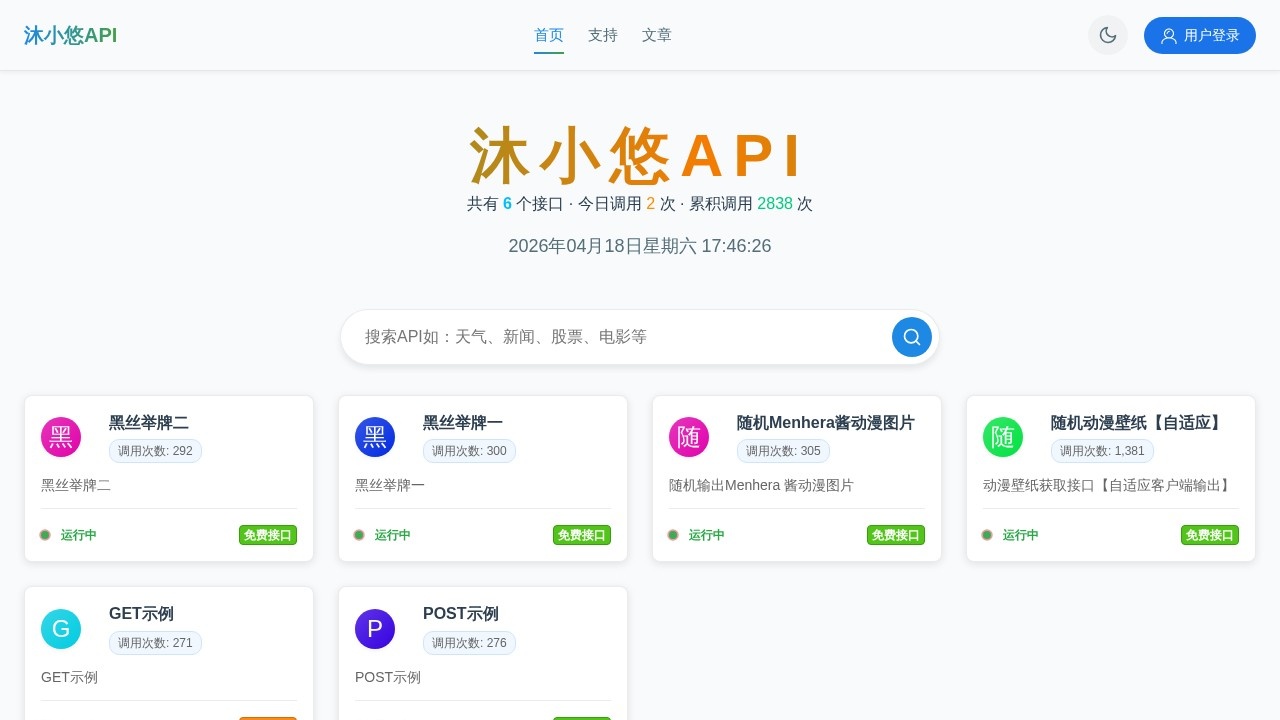The image size is (1280, 720).
Task: Click the POST示例 purple P icon
Action: (374, 629)
